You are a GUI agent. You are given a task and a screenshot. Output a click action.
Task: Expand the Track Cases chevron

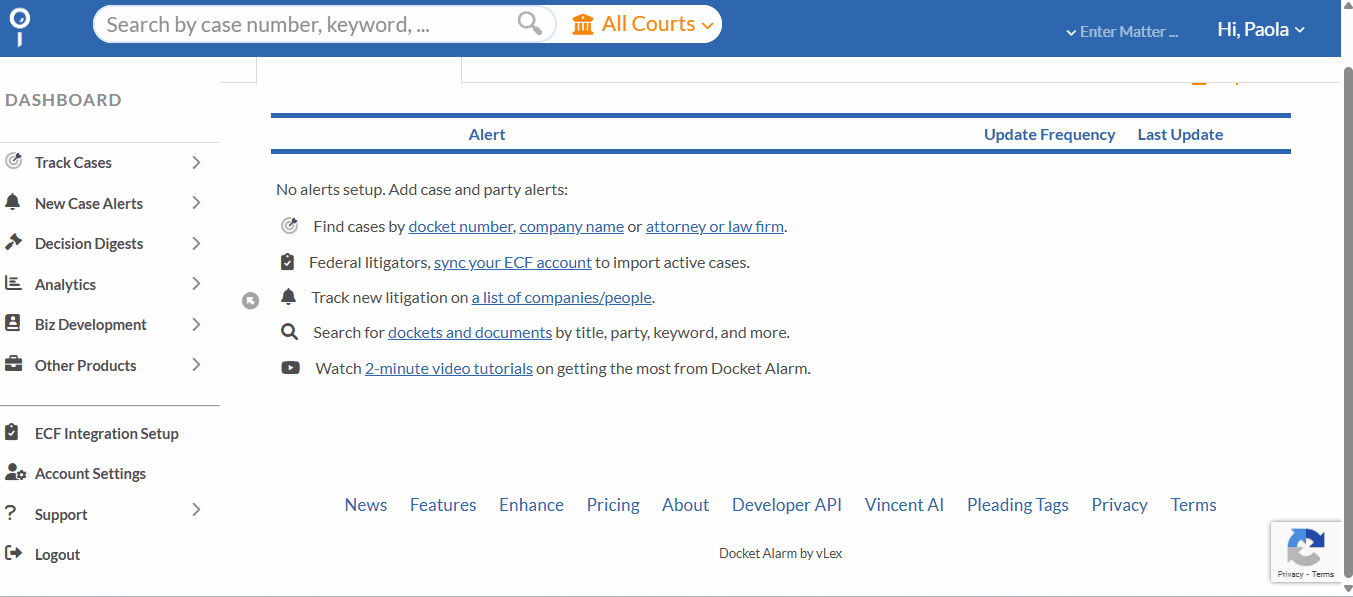tap(196, 162)
